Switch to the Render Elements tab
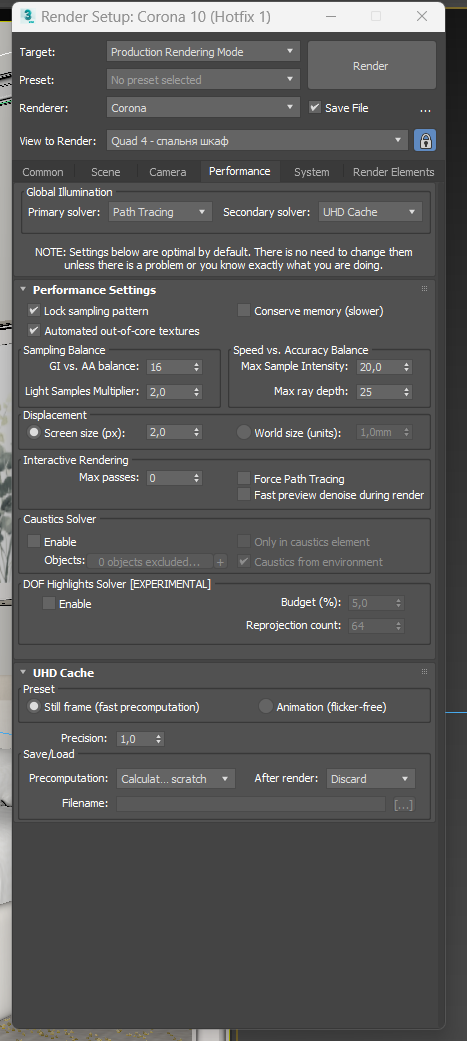 coord(393,172)
